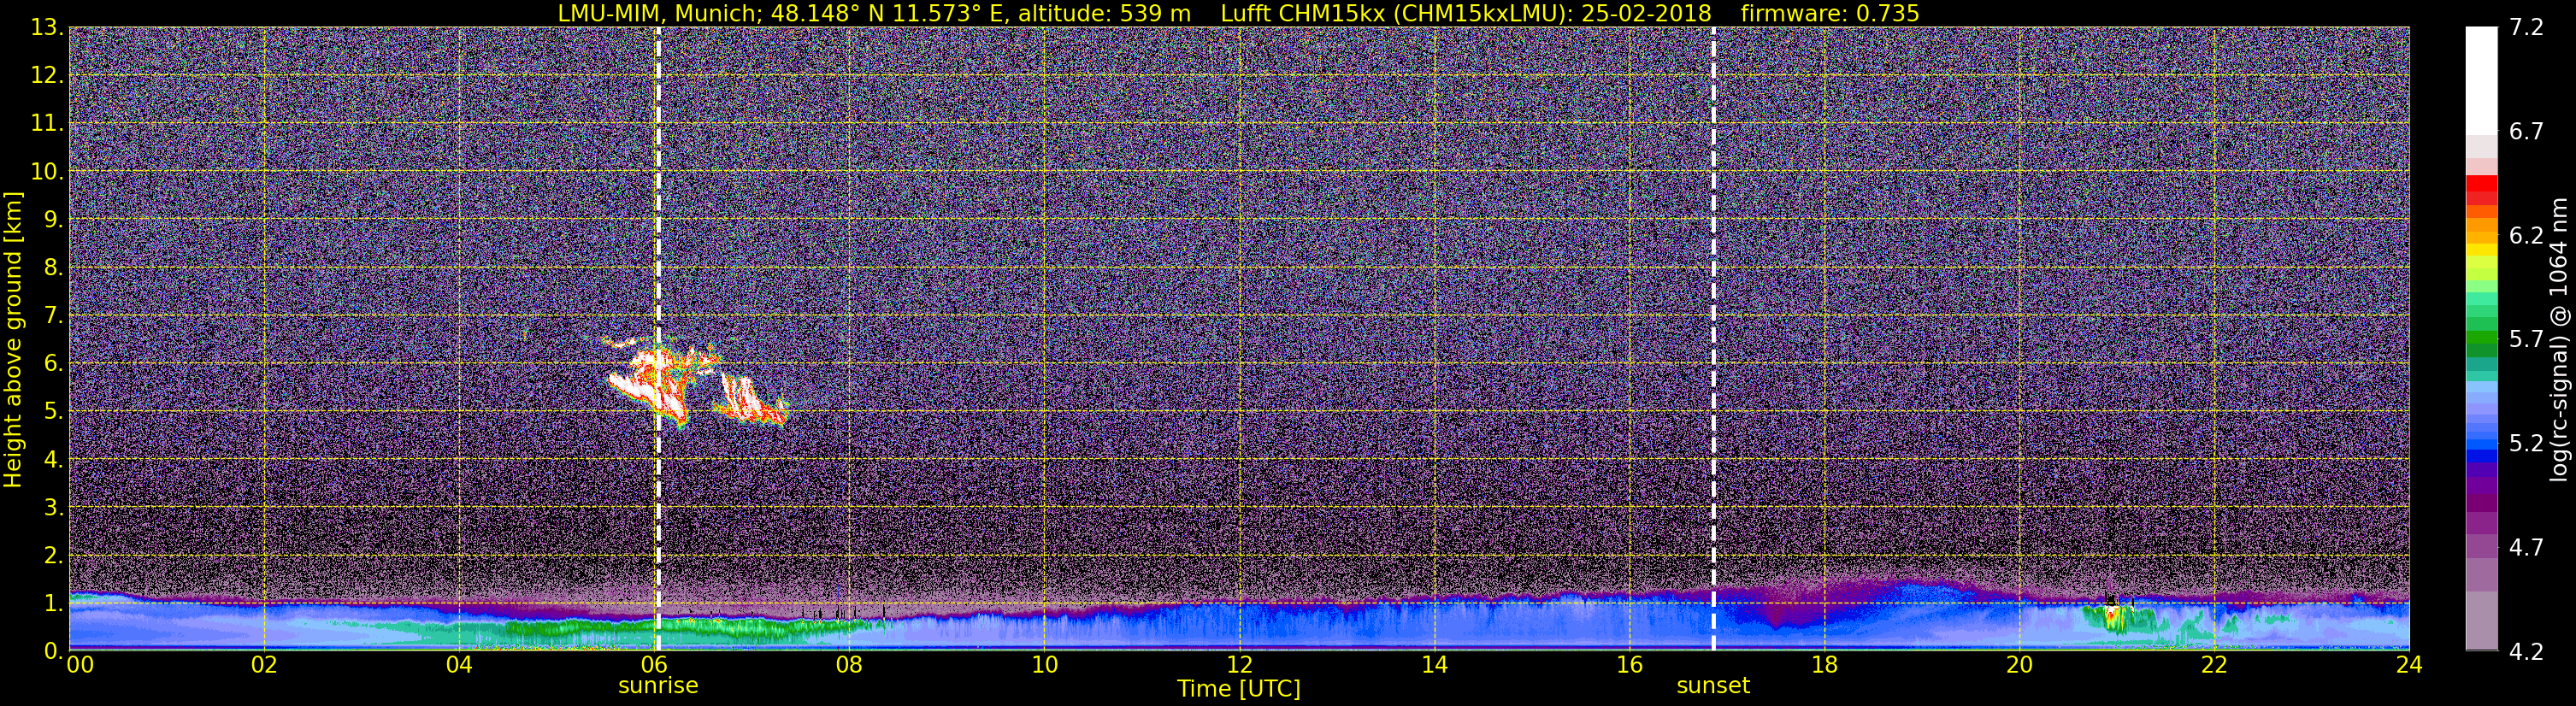Click the "9." height tick label

(53, 219)
